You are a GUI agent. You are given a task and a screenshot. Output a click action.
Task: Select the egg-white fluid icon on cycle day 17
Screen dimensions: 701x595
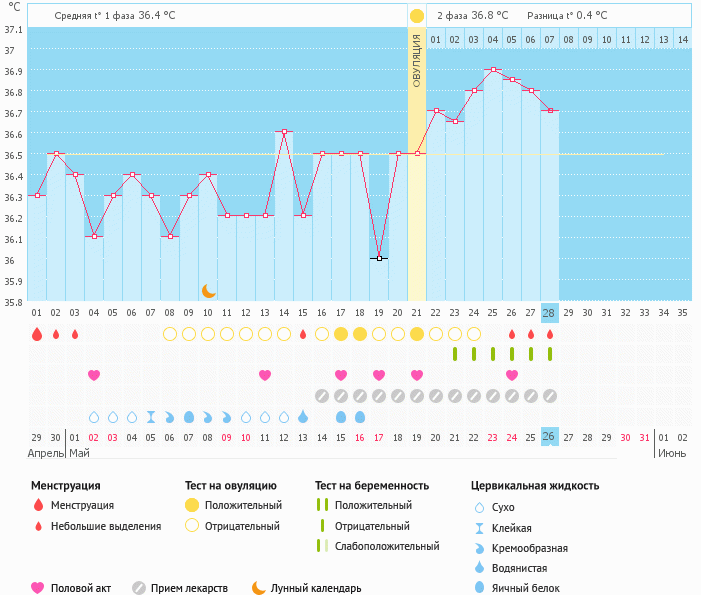click(341, 416)
